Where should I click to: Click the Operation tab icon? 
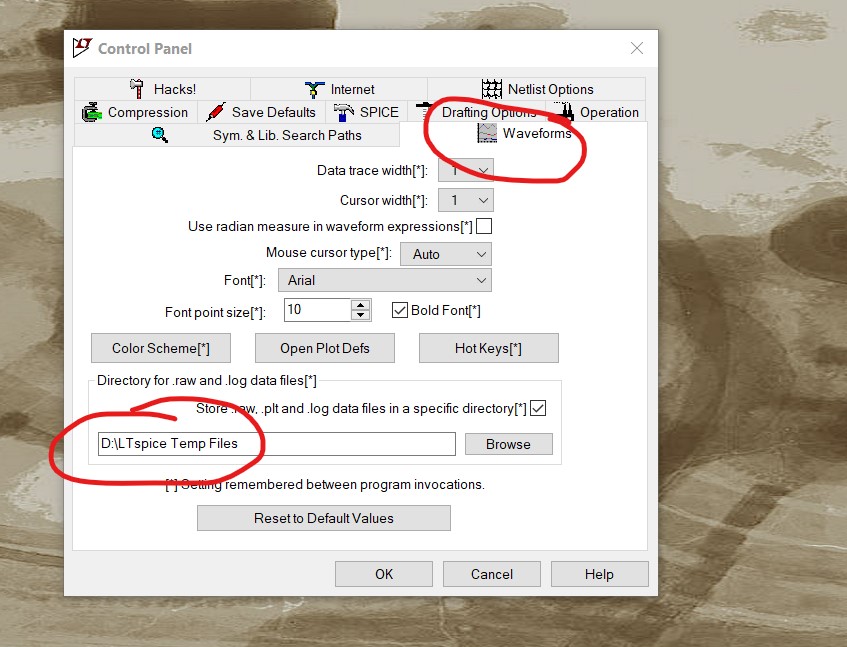(565, 112)
